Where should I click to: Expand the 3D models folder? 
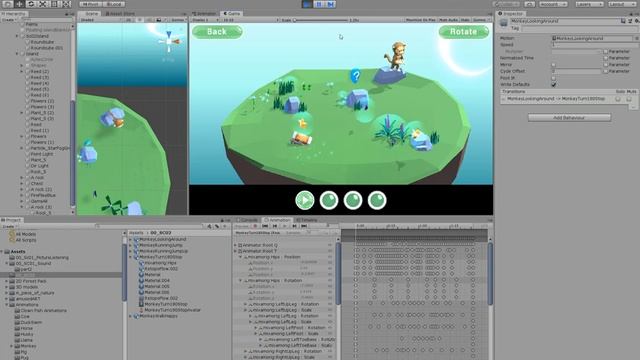[x=7, y=287]
